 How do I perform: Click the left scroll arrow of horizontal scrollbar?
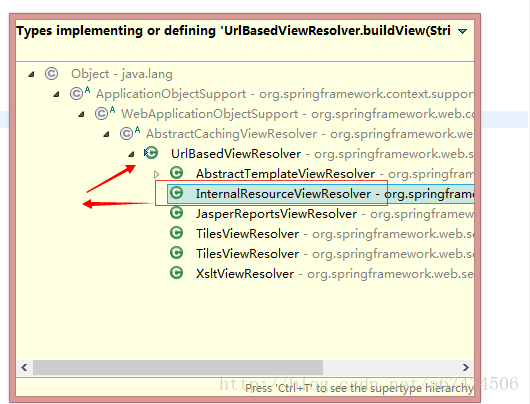click(x=24, y=367)
